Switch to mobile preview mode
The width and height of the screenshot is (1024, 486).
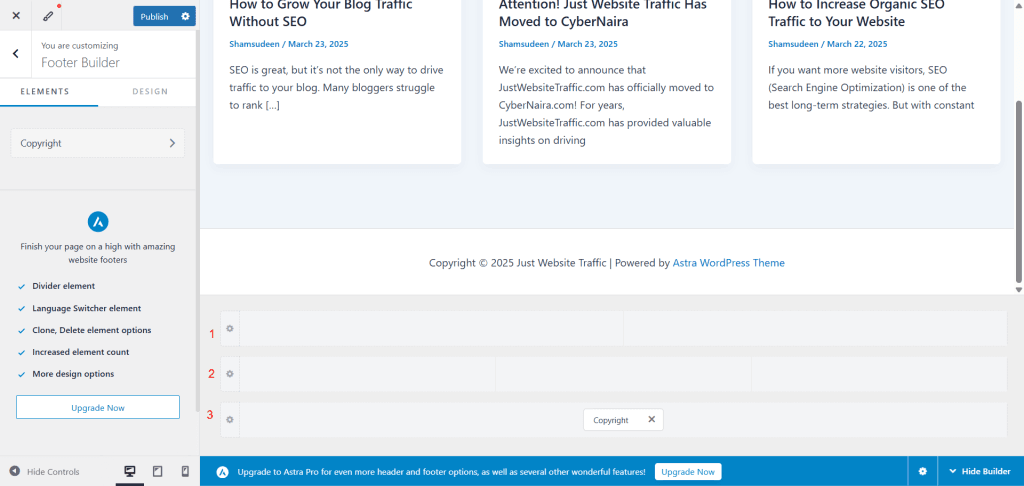[185, 471]
